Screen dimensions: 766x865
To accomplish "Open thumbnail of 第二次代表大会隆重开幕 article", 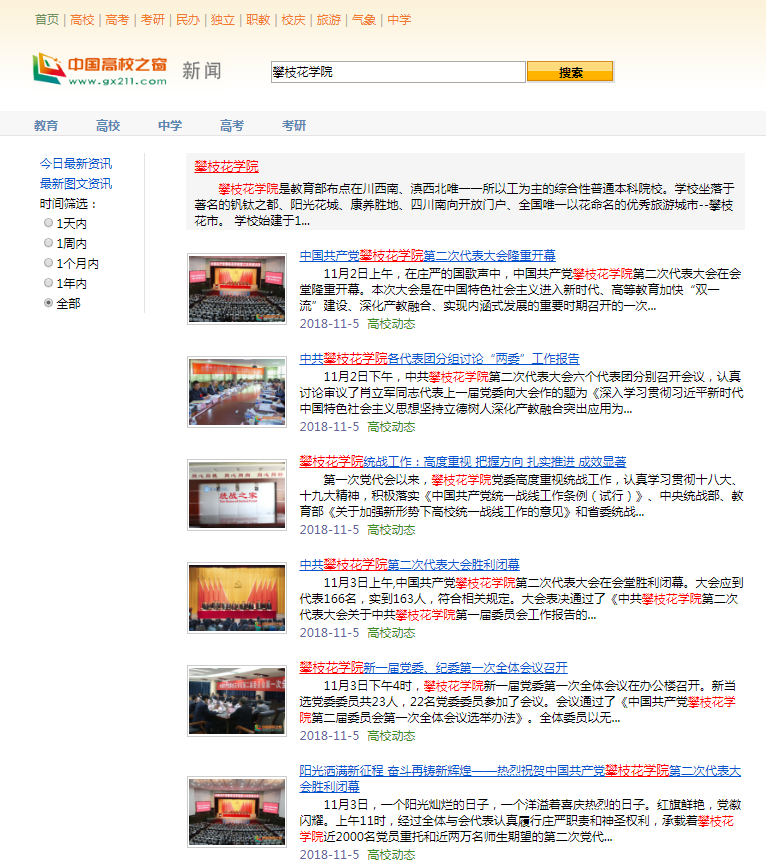I will (x=237, y=289).
